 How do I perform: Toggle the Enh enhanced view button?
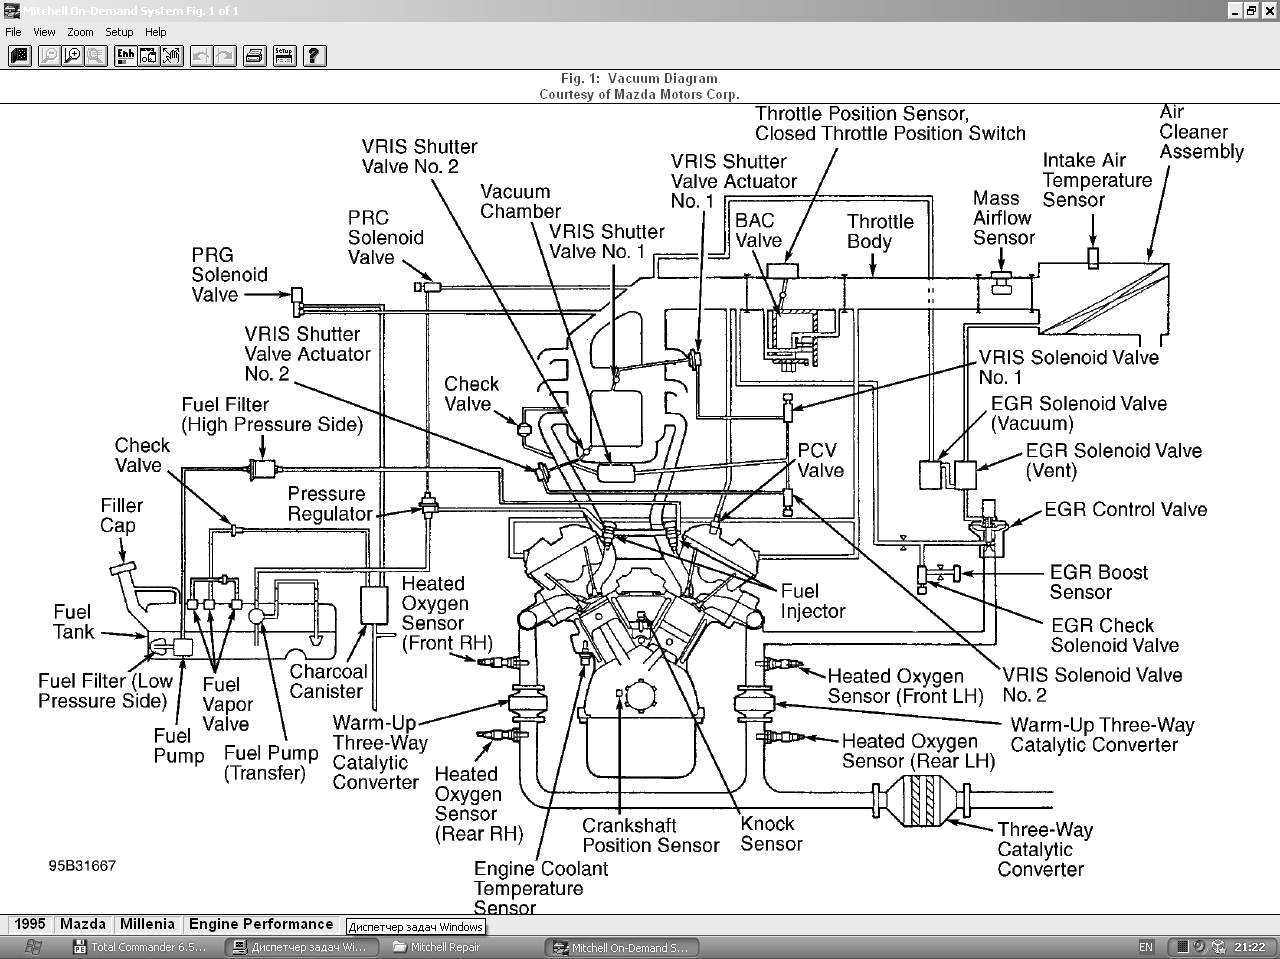(125, 56)
